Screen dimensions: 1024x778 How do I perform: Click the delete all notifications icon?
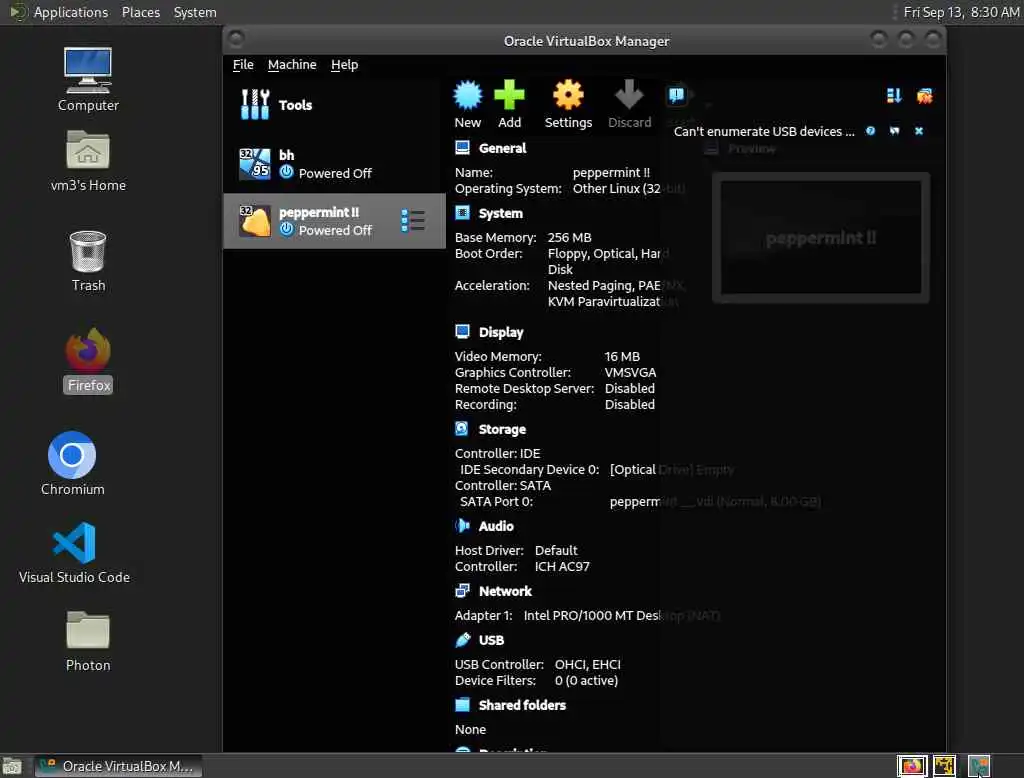(924, 96)
